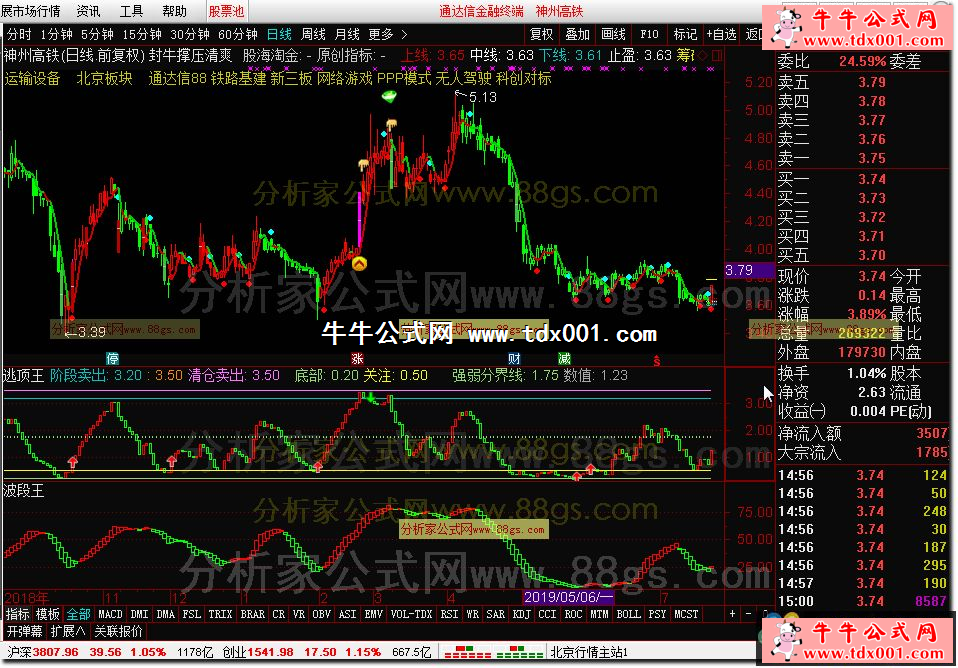The height and width of the screenshot is (668, 958).
Task: Click the 3.79 price tag on the price axis
Action: [x=748, y=270]
